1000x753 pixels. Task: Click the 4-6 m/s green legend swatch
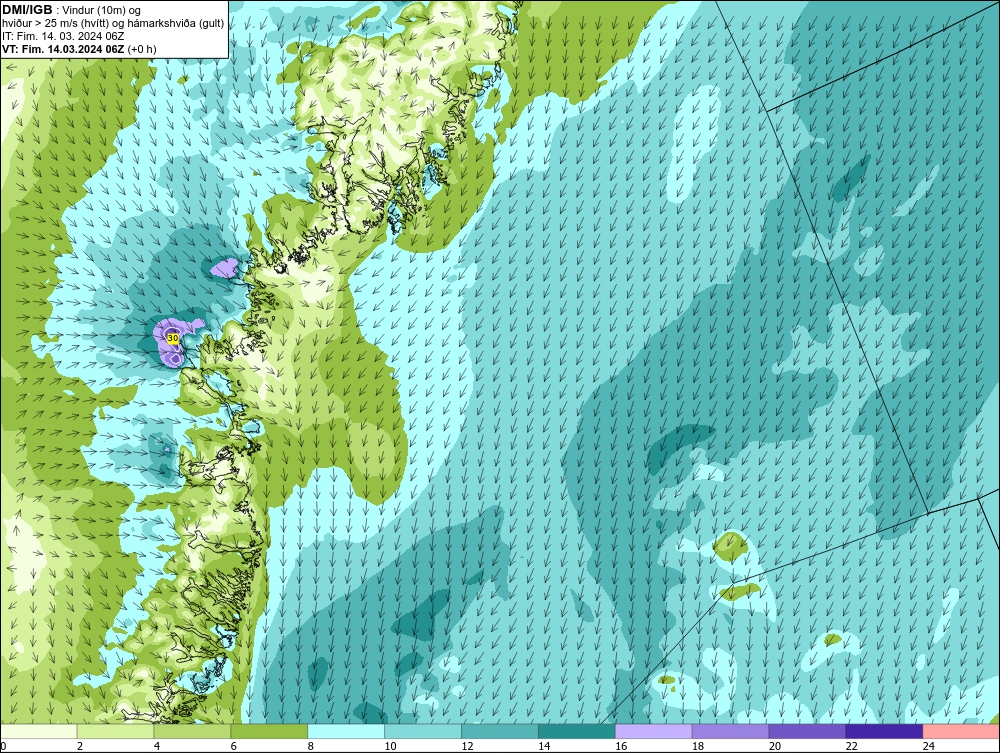(x=192, y=731)
